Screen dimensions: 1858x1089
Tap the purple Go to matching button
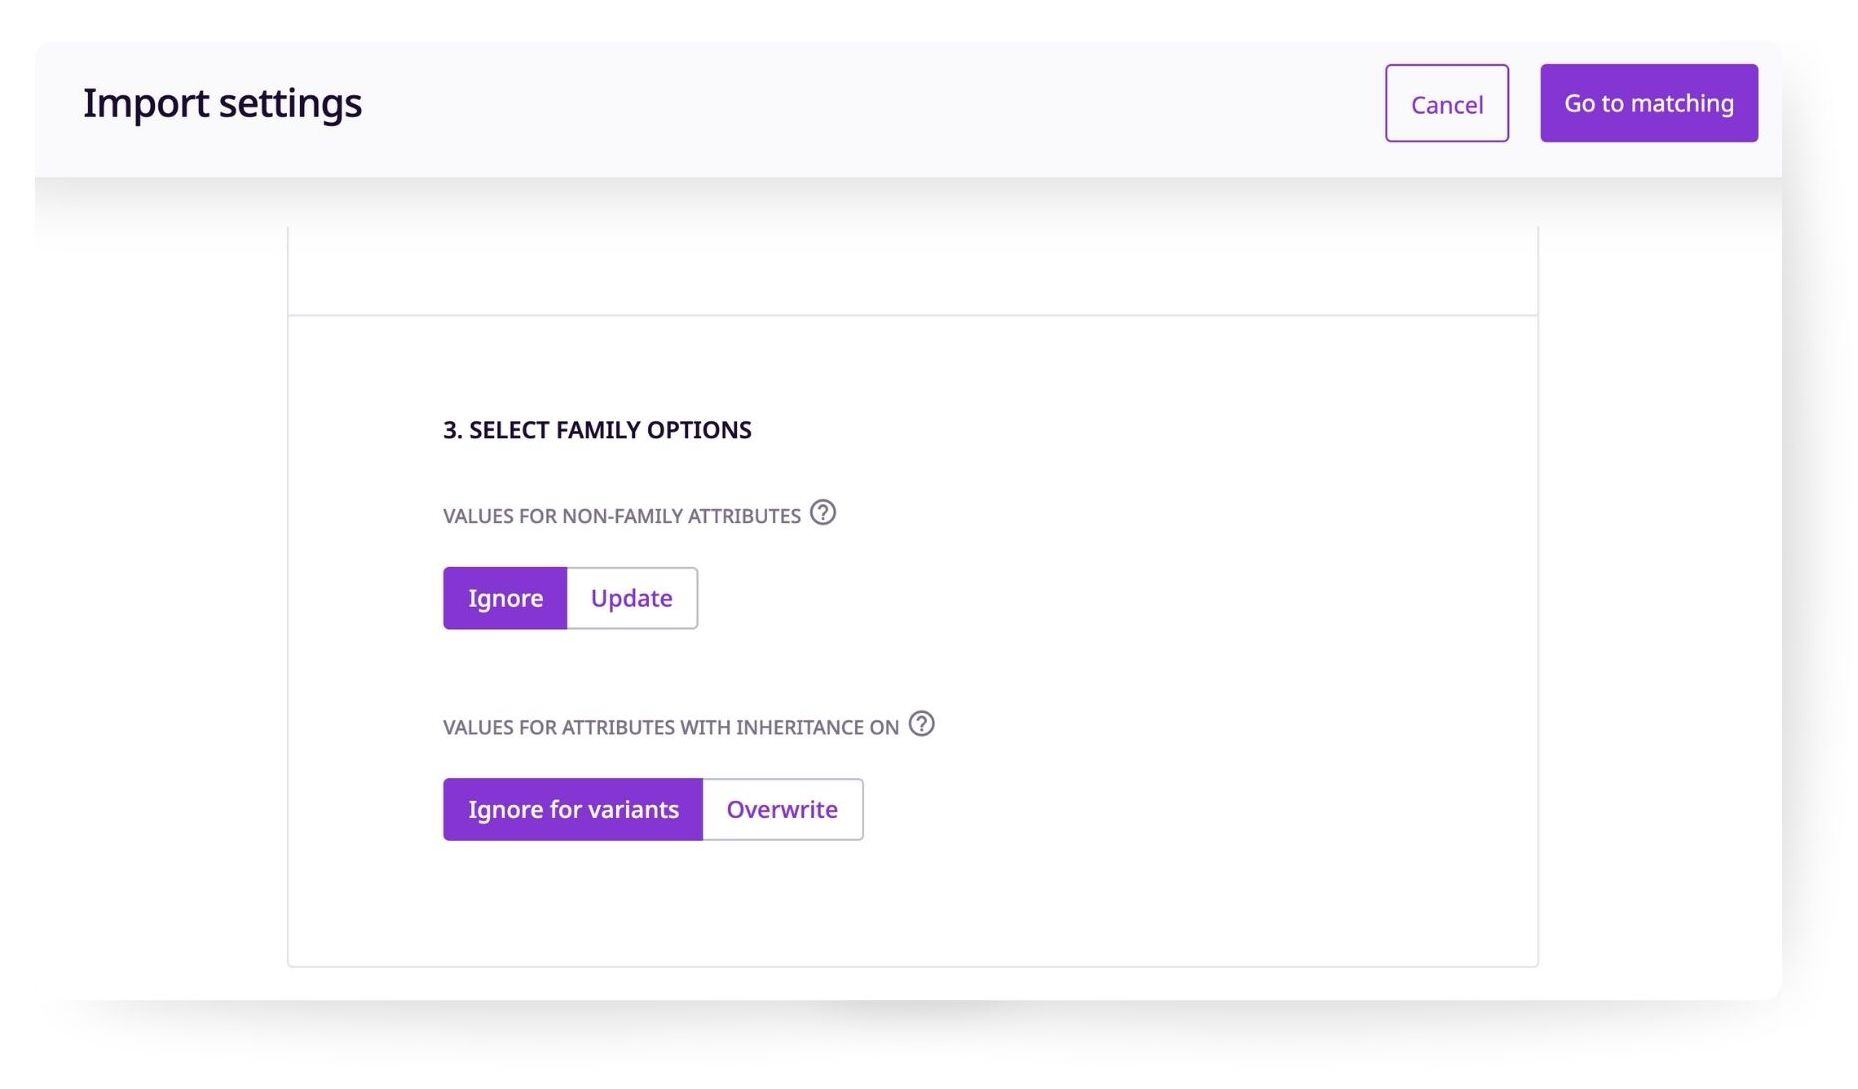[1648, 103]
